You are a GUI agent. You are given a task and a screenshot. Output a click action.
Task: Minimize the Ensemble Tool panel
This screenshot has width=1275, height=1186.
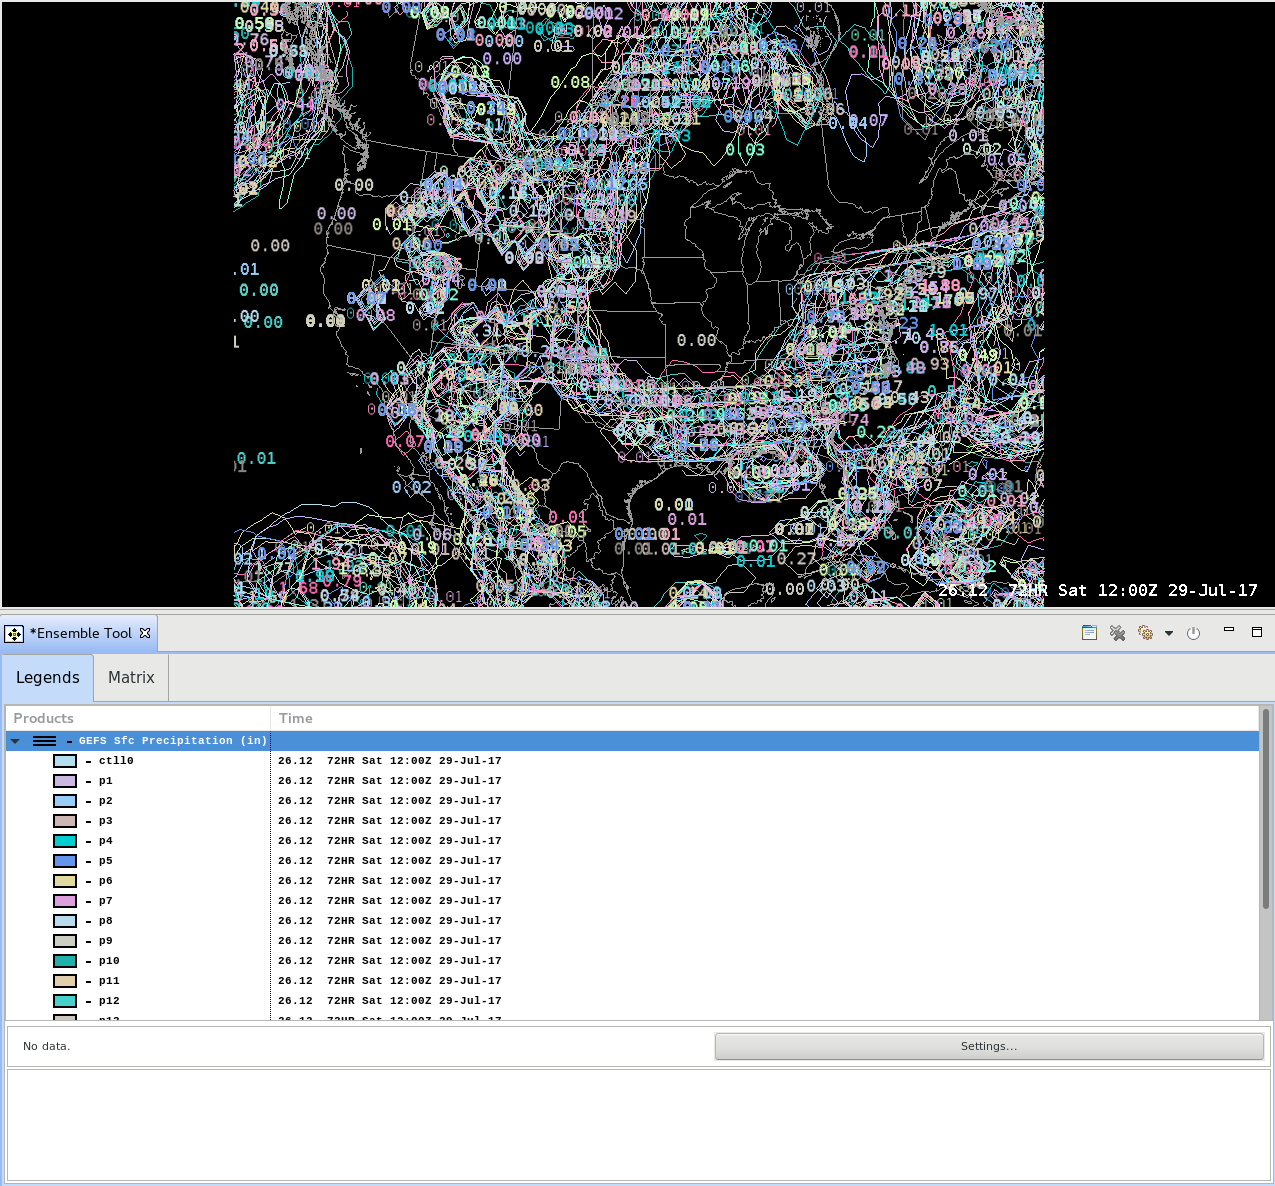click(x=1229, y=630)
